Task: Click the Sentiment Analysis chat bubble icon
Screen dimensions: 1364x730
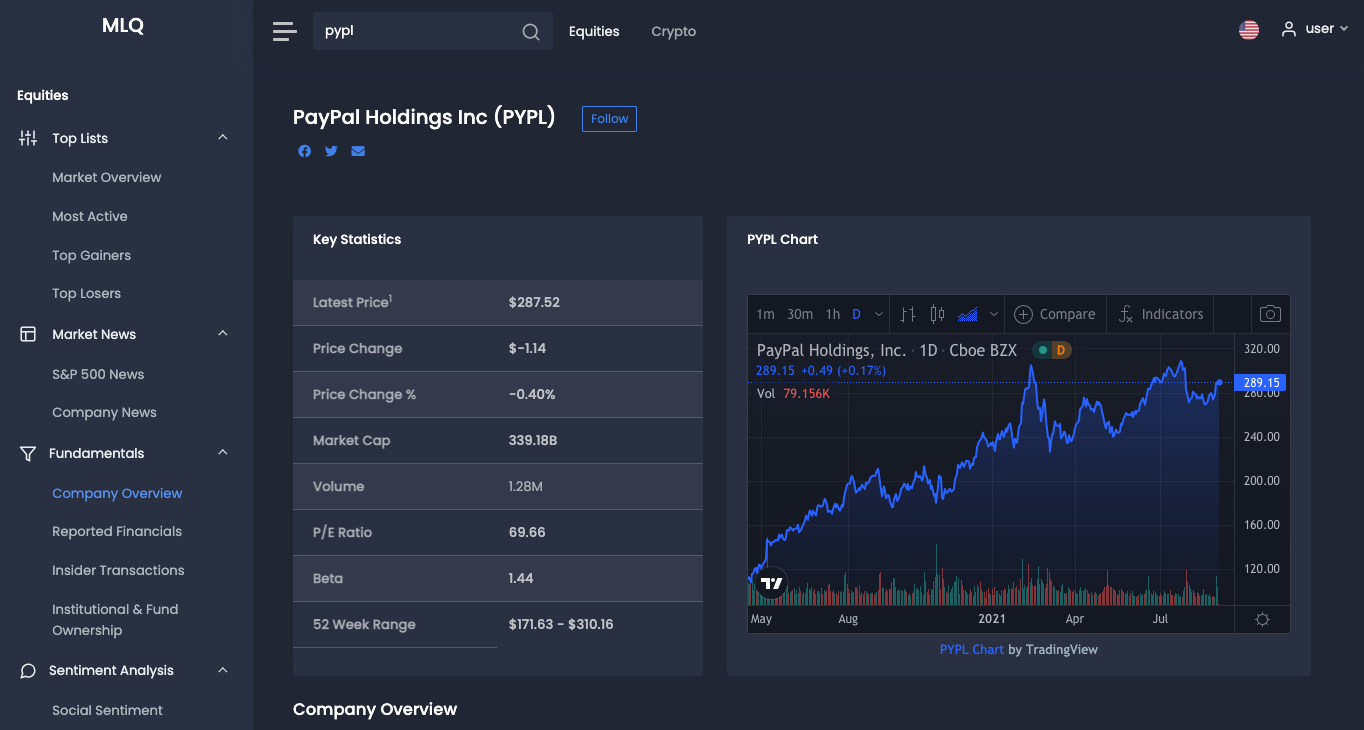Action: point(28,670)
